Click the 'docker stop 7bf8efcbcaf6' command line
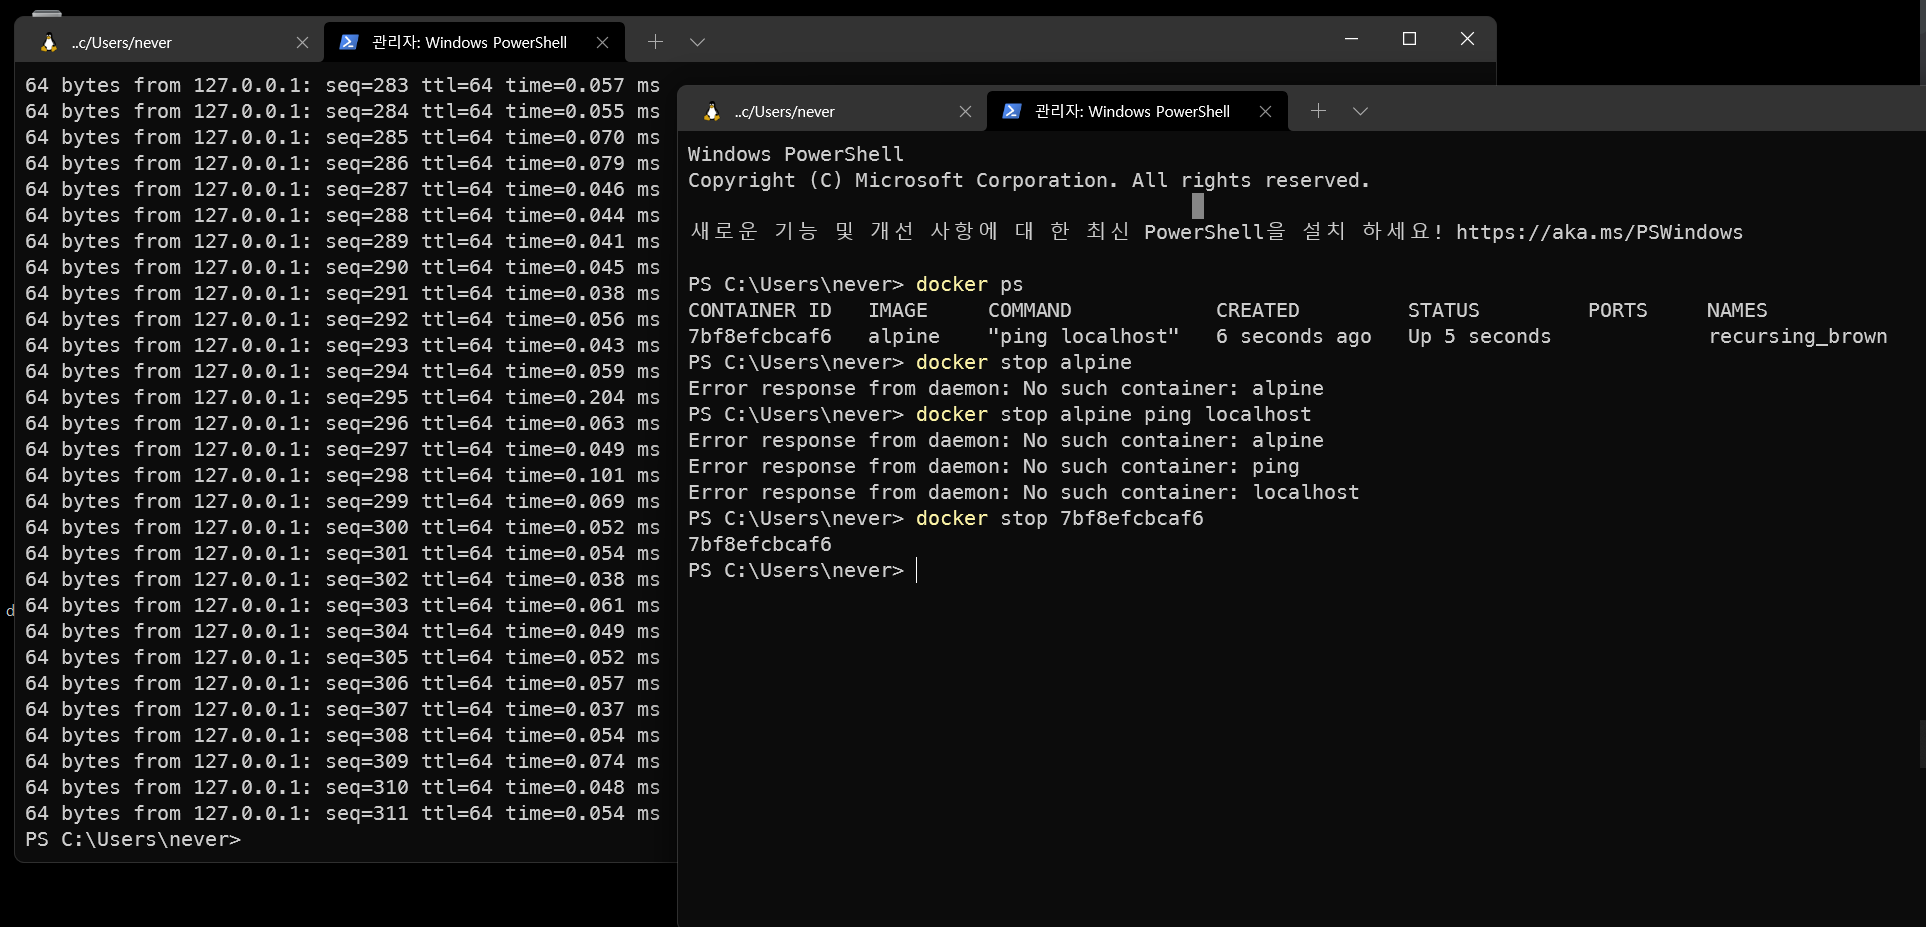This screenshot has width=1926, height=927. pos(946,518)
